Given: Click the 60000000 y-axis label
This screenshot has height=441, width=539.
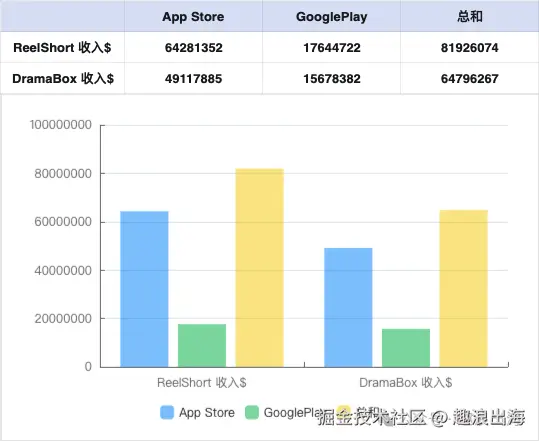Looking at the screenshot, I should 63,222.
